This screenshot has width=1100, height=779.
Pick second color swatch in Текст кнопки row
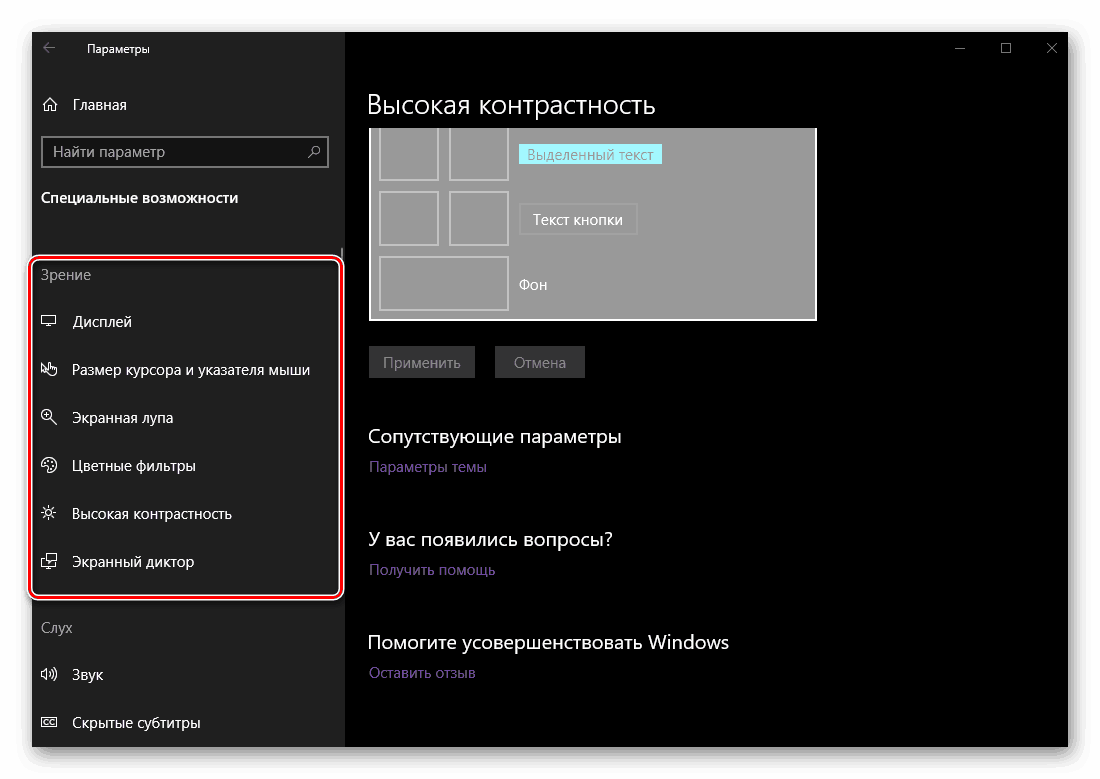(x=478, y=218)
